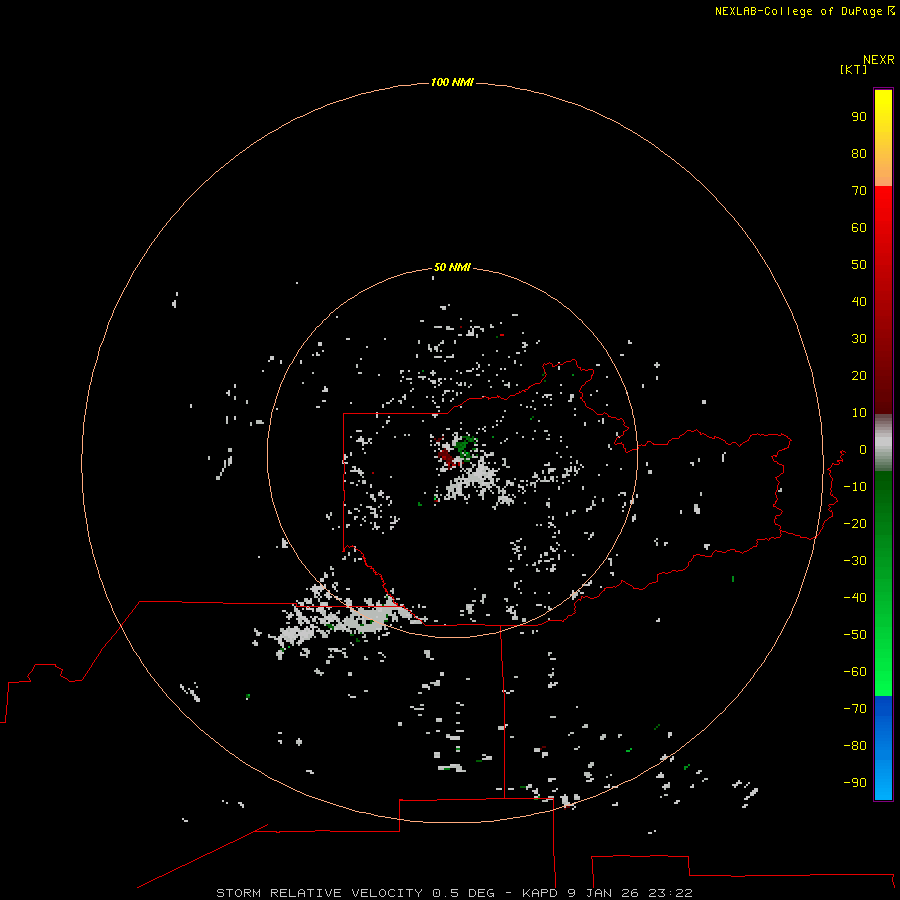Click the -10 knot scale label

(x=855, y=487)
